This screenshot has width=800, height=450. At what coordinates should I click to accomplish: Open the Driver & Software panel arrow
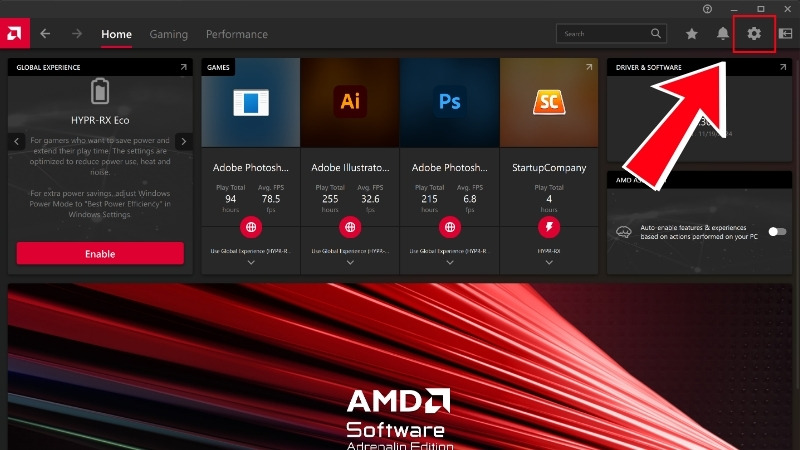click(783, 67)
